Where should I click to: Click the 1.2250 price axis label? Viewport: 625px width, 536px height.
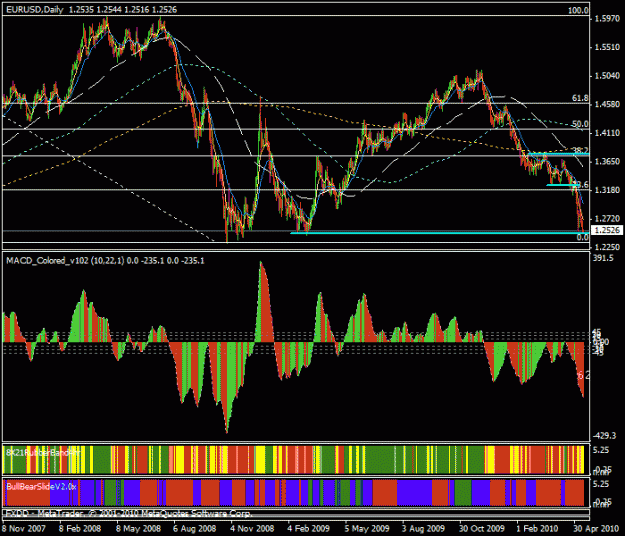pos(607,247)
